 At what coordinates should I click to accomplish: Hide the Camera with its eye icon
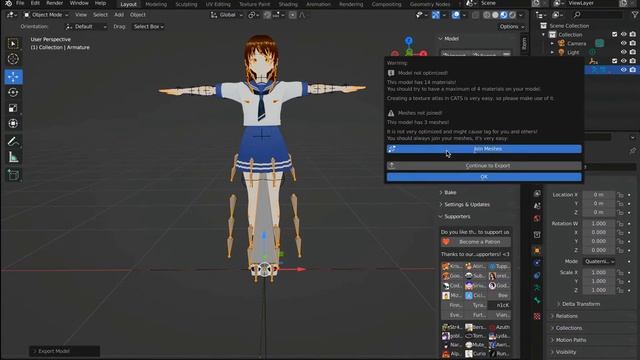point(623,43)
